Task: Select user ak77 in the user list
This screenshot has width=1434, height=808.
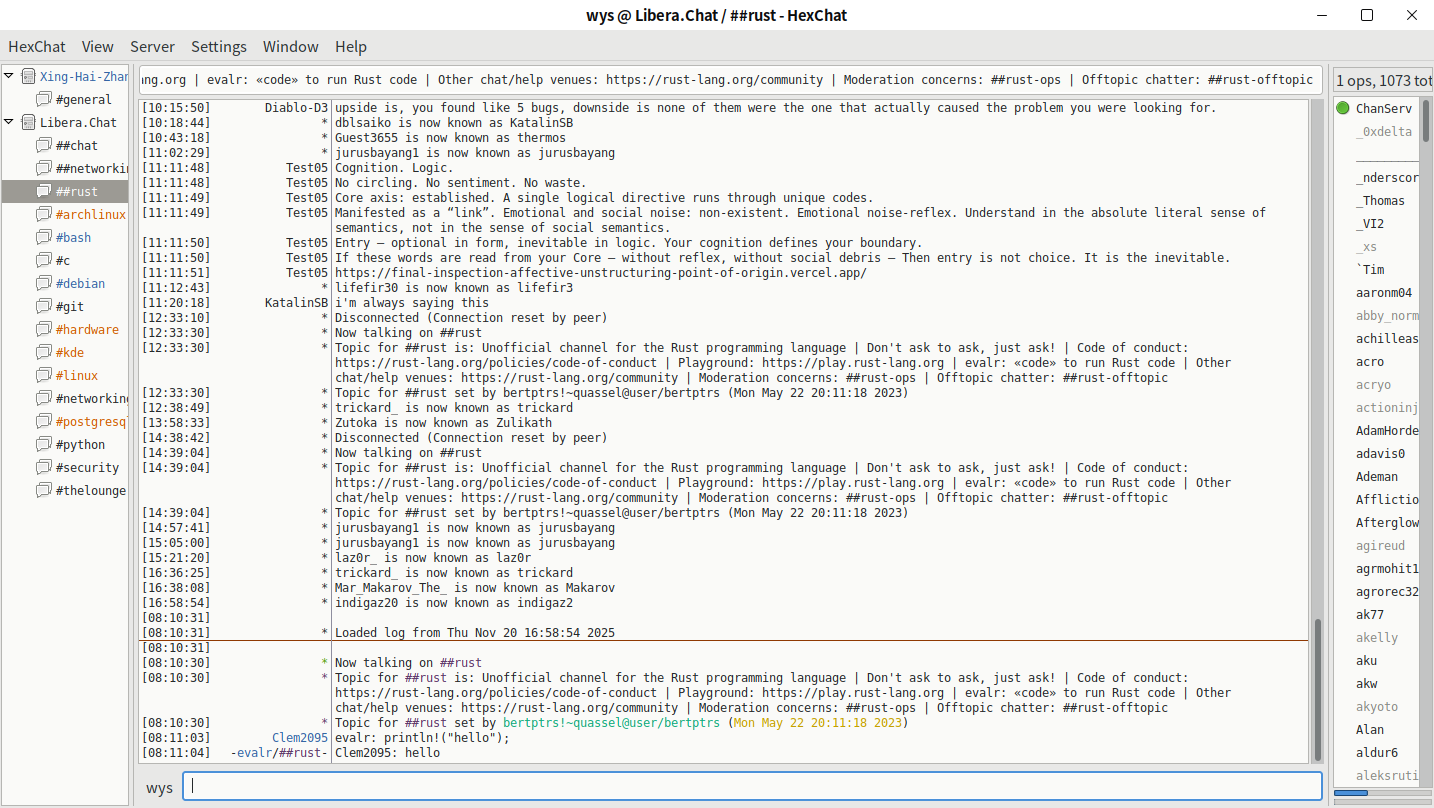Action: (1370, 614)
